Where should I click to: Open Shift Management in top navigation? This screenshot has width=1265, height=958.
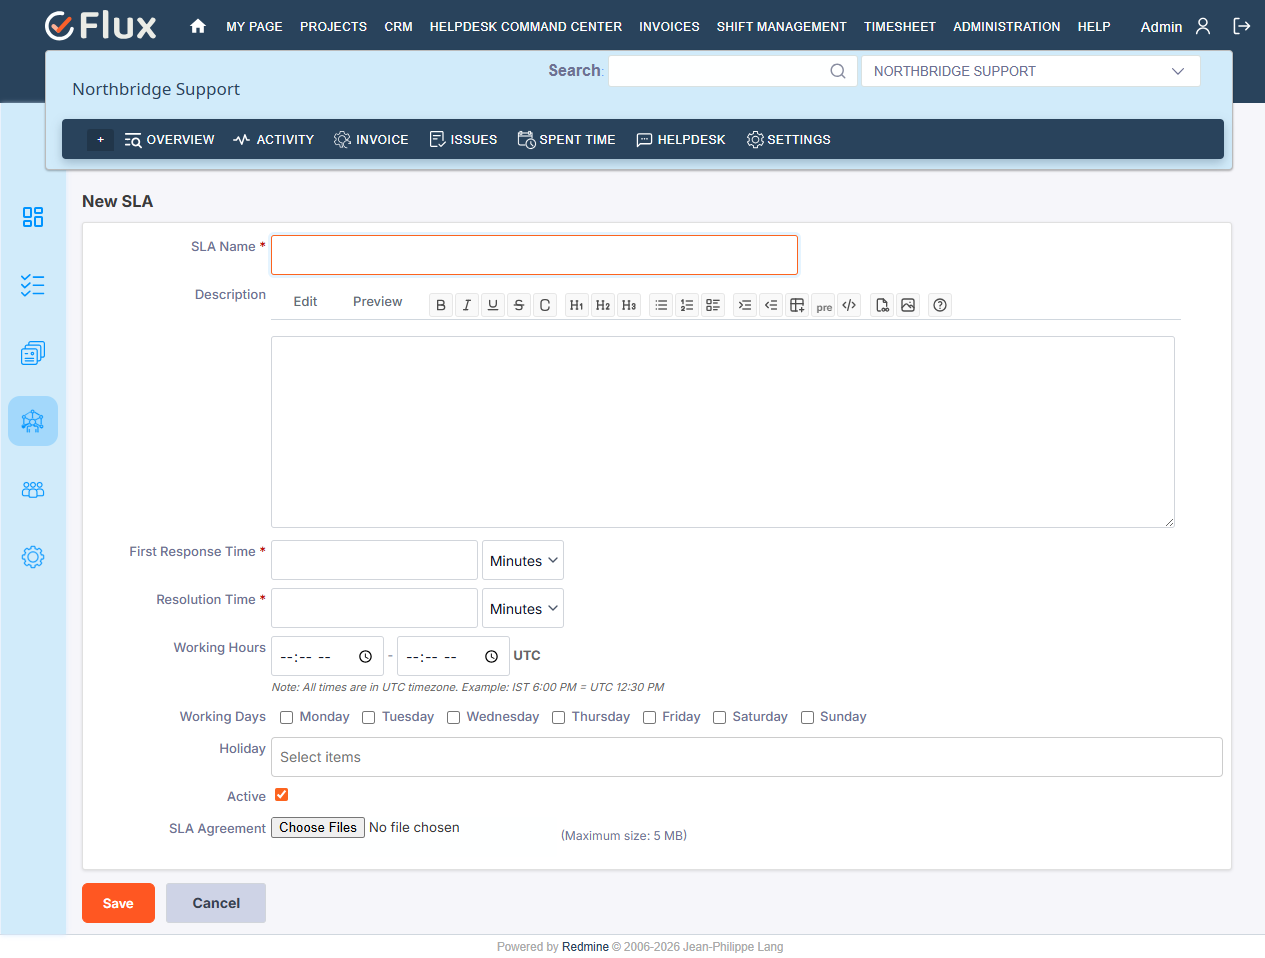(782, 27)
